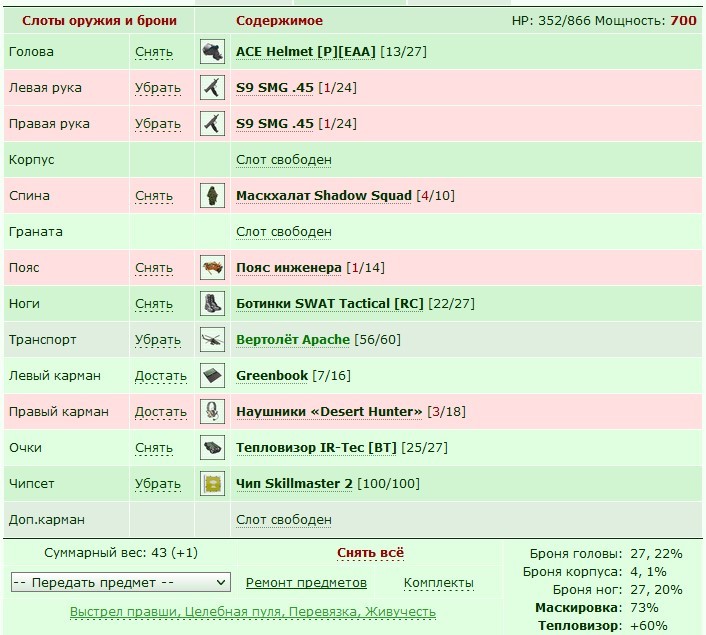
Task: Open the S9 SMG .45 link in Левая рука
Action: [275, 88]
